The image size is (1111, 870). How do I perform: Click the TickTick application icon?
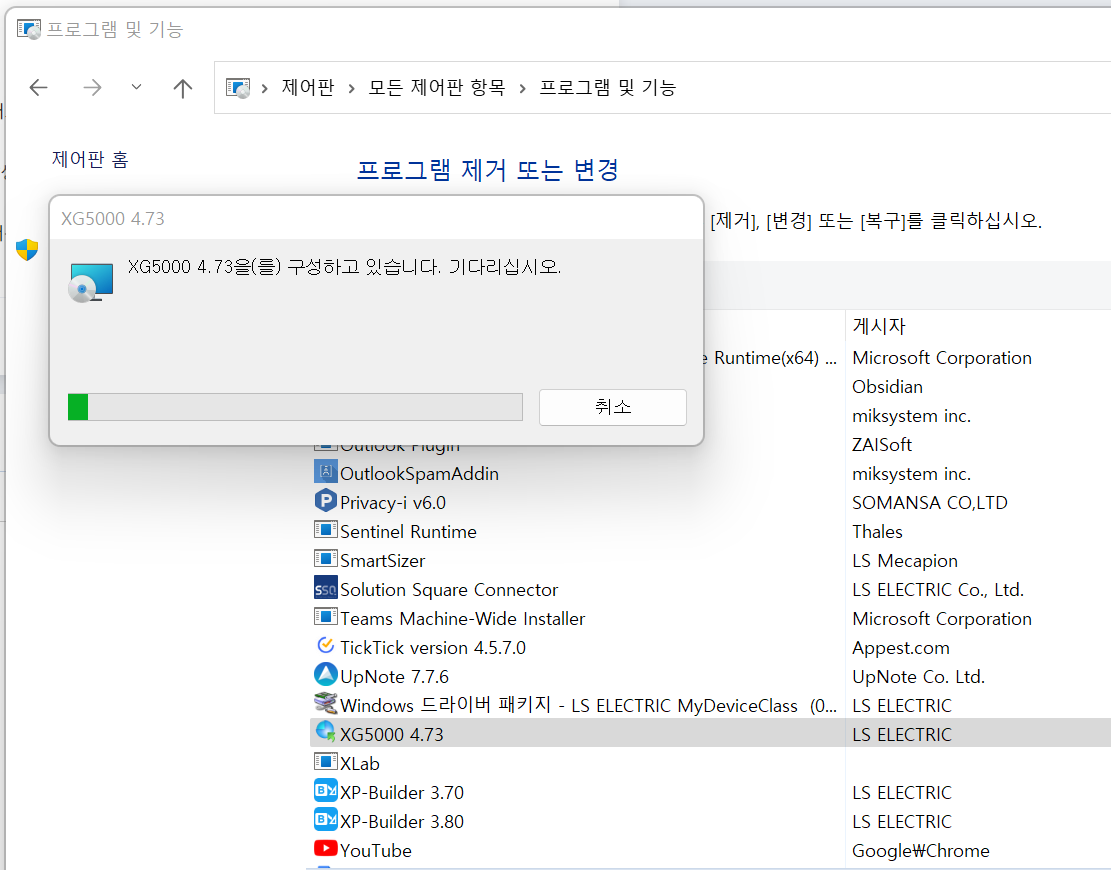pyautogui.click(x=325, y=647)
